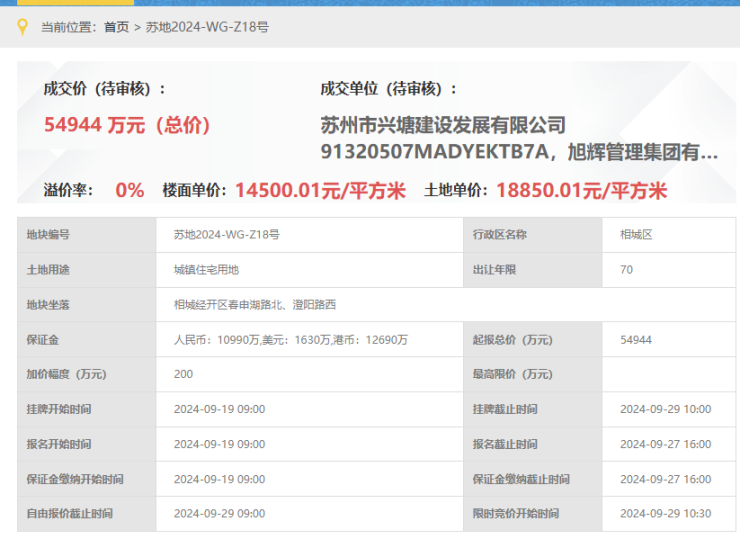
Task: Click the 城镇住宅用地 cell
Action: click(310, 270)
